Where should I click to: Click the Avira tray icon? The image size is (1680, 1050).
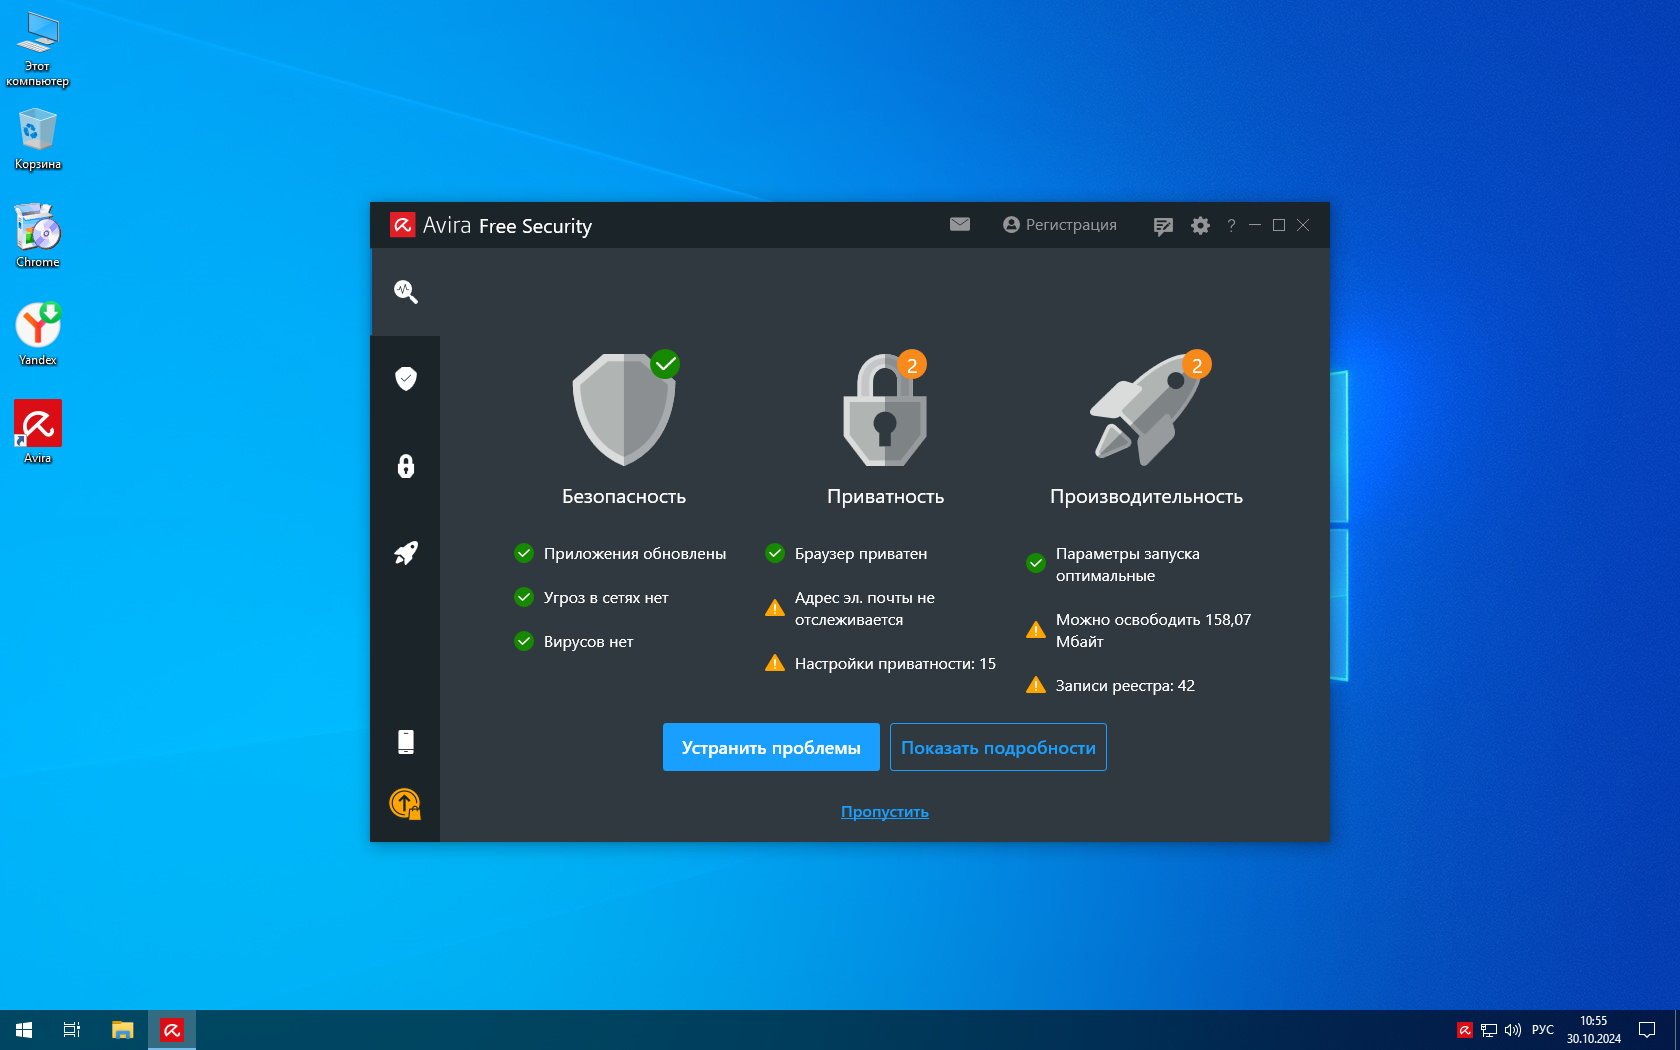tap(1464, 1030)
